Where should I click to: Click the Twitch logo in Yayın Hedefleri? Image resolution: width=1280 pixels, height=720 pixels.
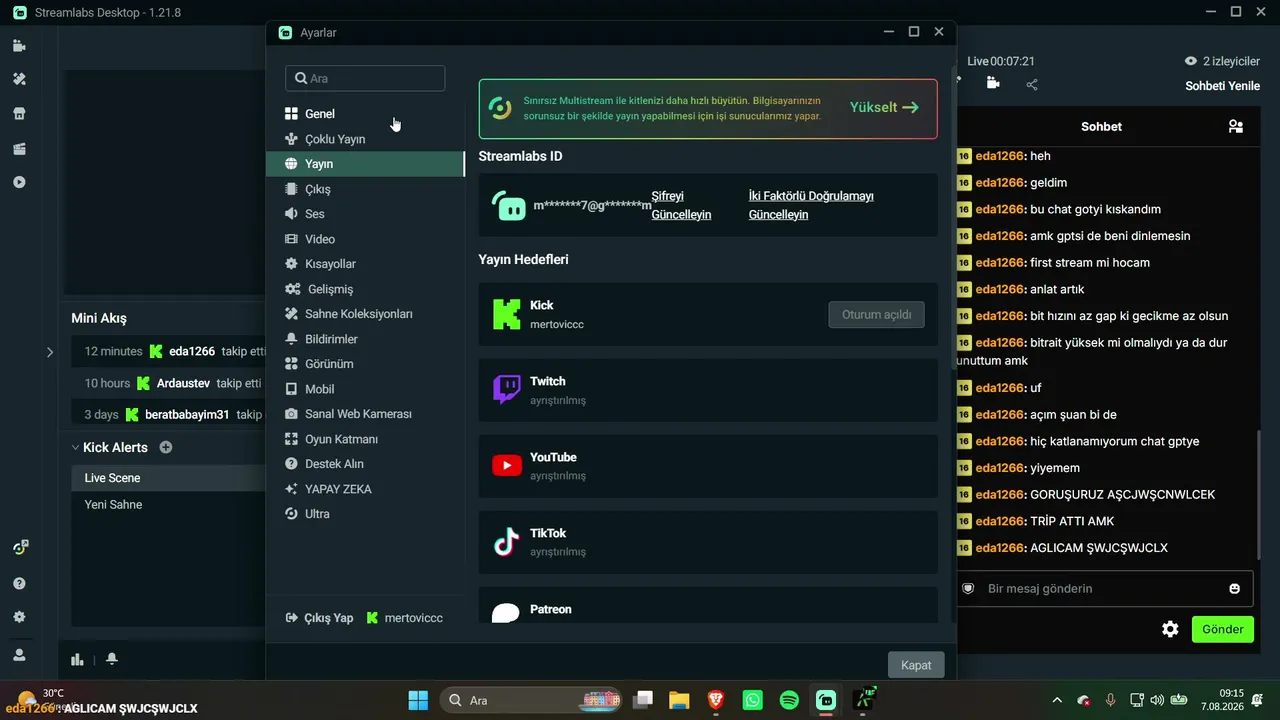(x=507, y=390)
